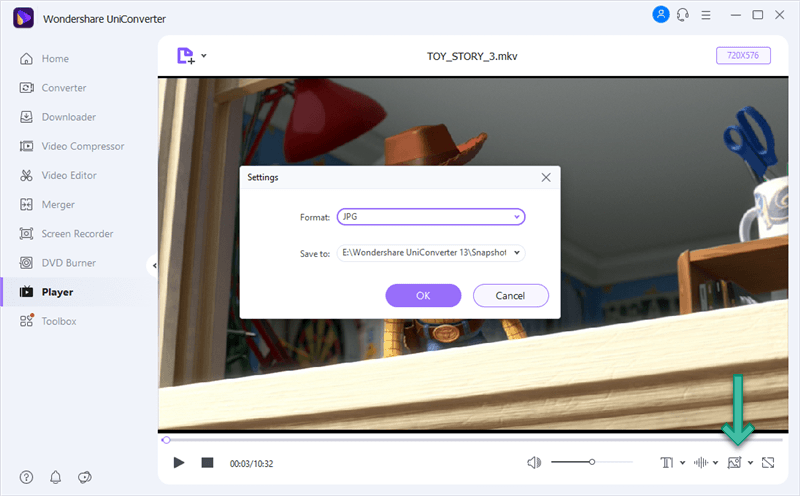Image resolution: width=800 pixels, height=496 pixels.
Task: Open the Toolbox section
Action: tap(48, 321)
